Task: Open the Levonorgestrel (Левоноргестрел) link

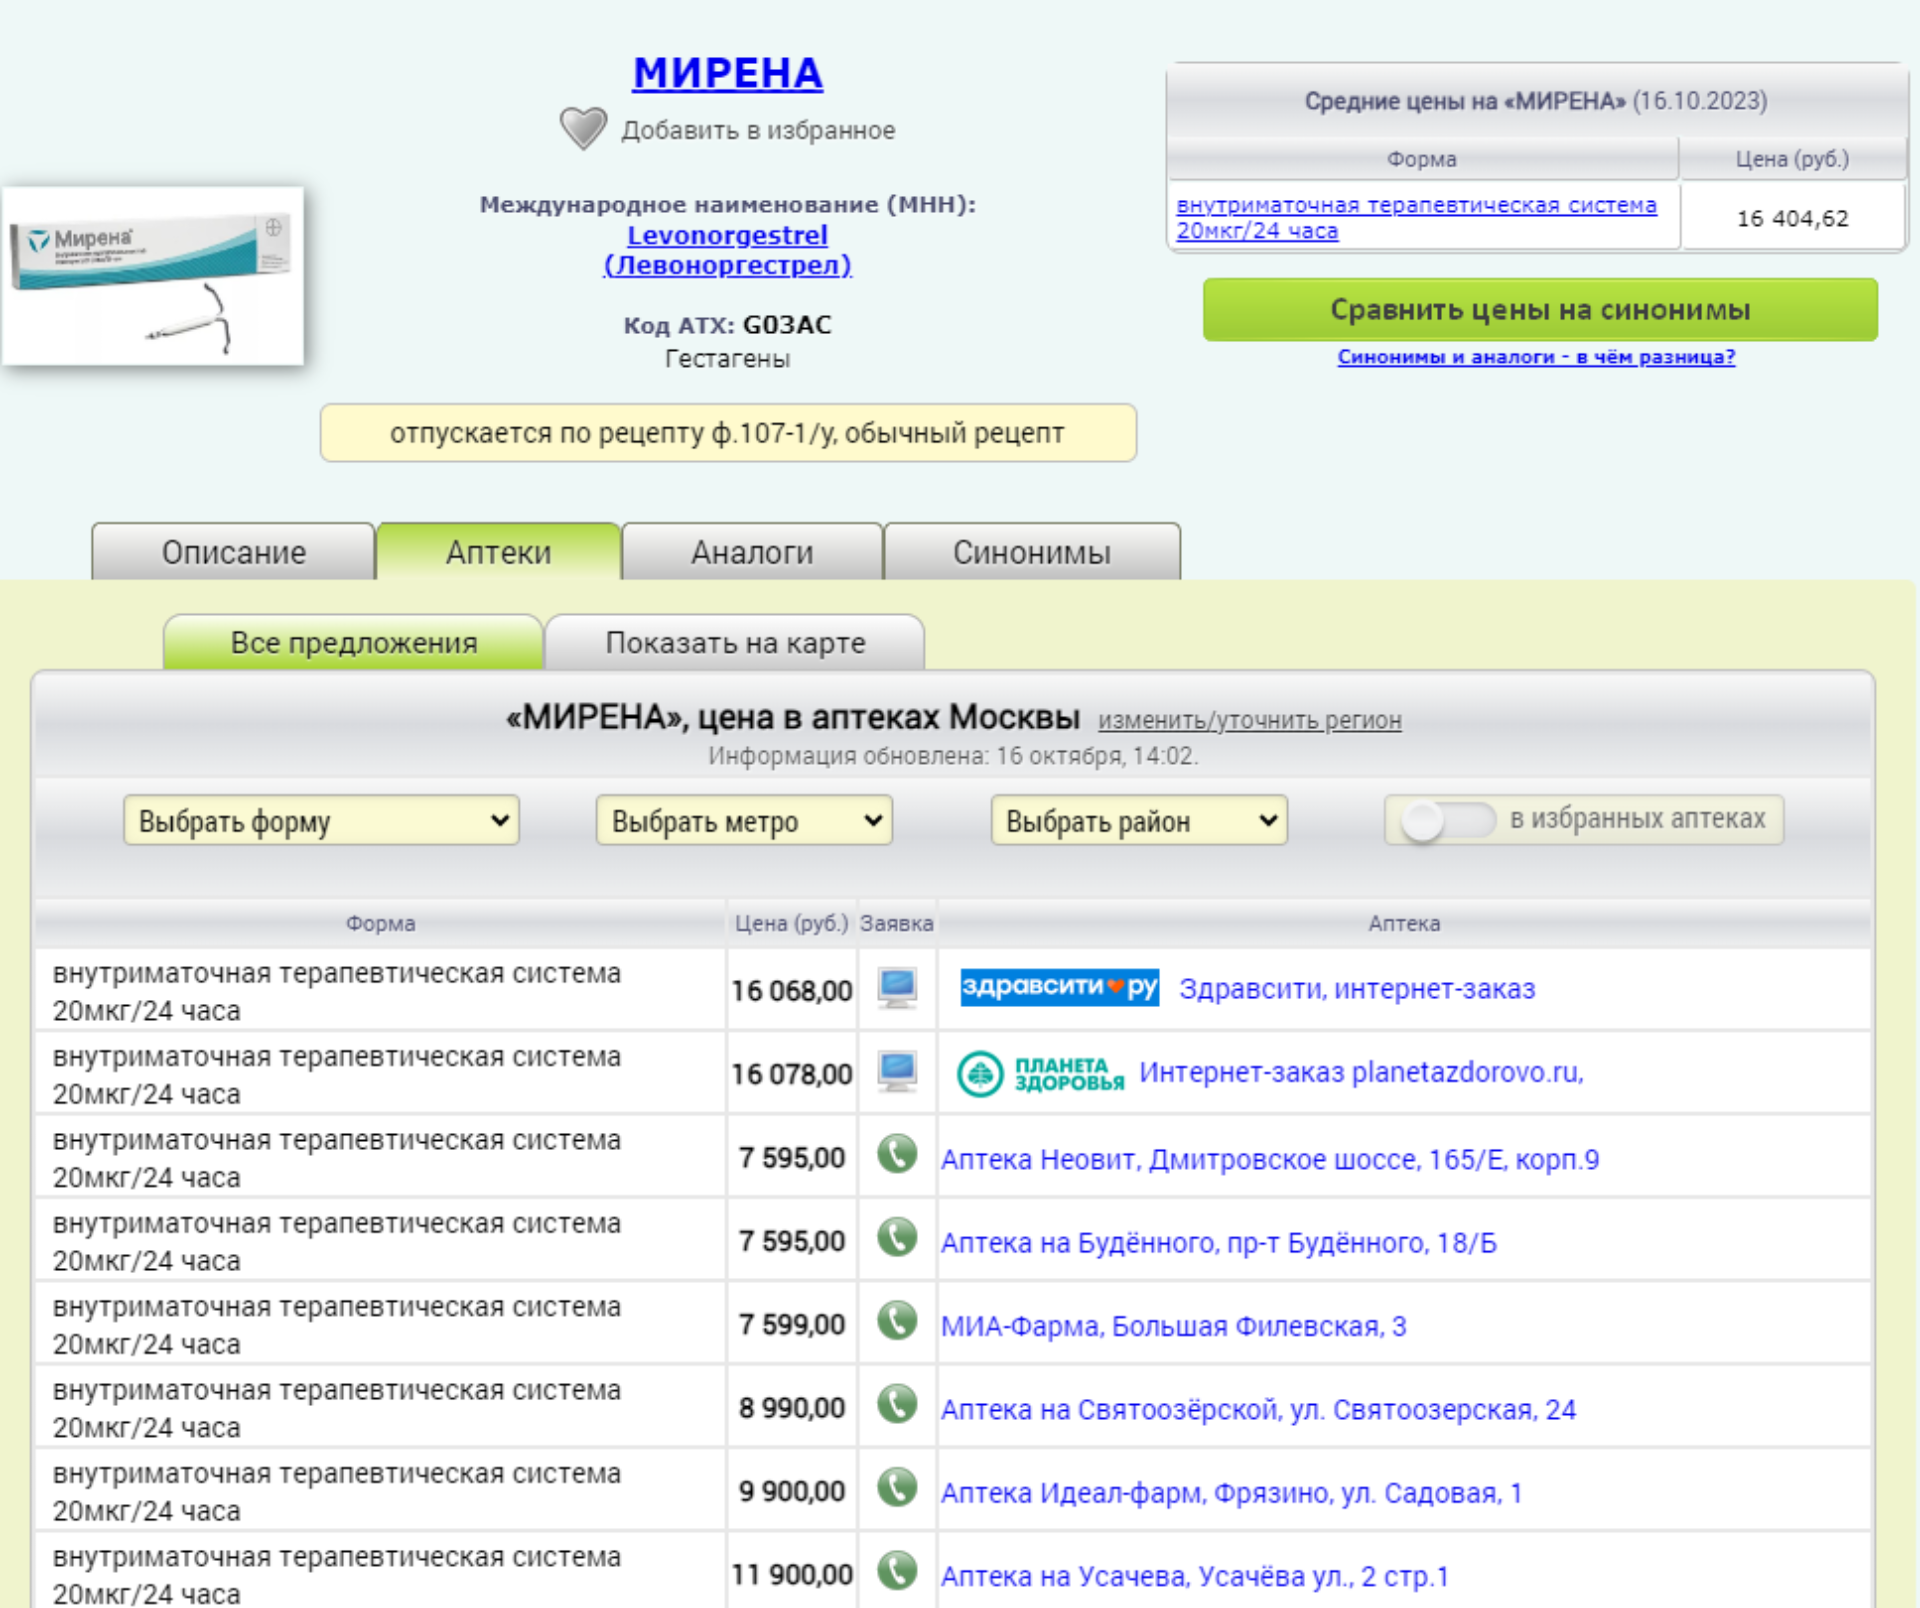Action: click(728, 250)
